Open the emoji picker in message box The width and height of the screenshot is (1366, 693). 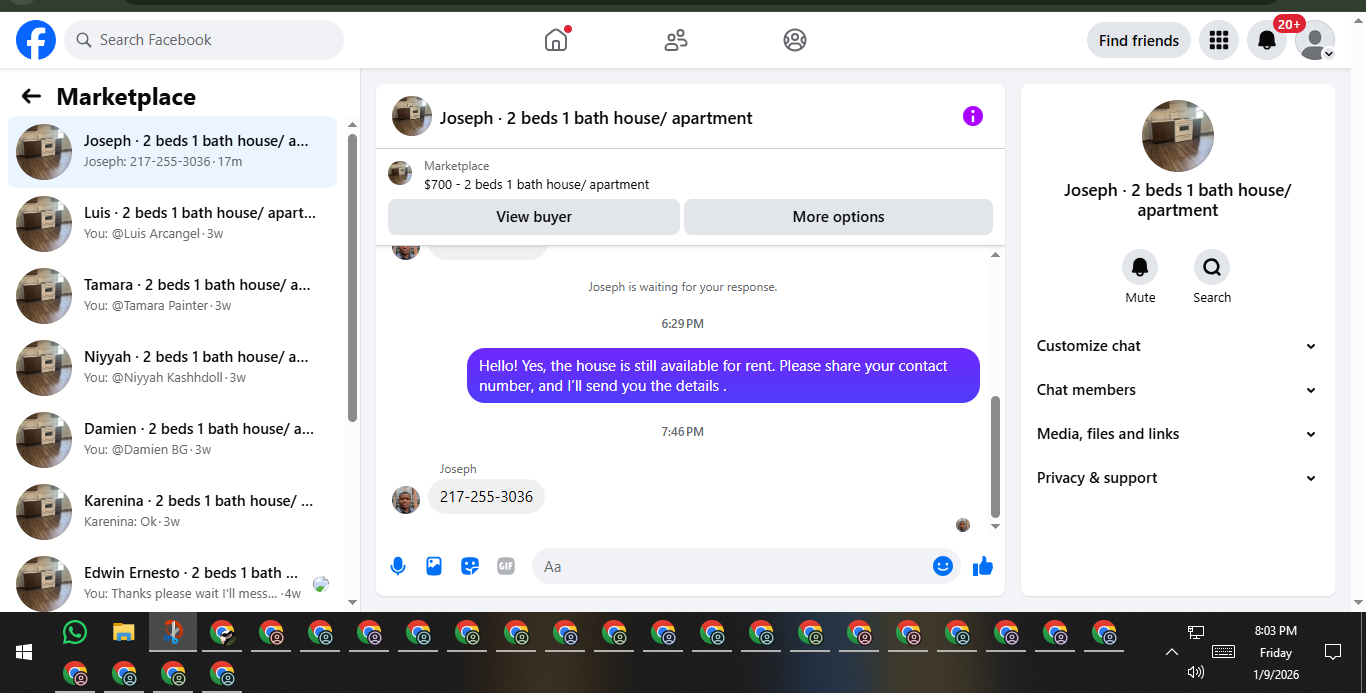943,566
